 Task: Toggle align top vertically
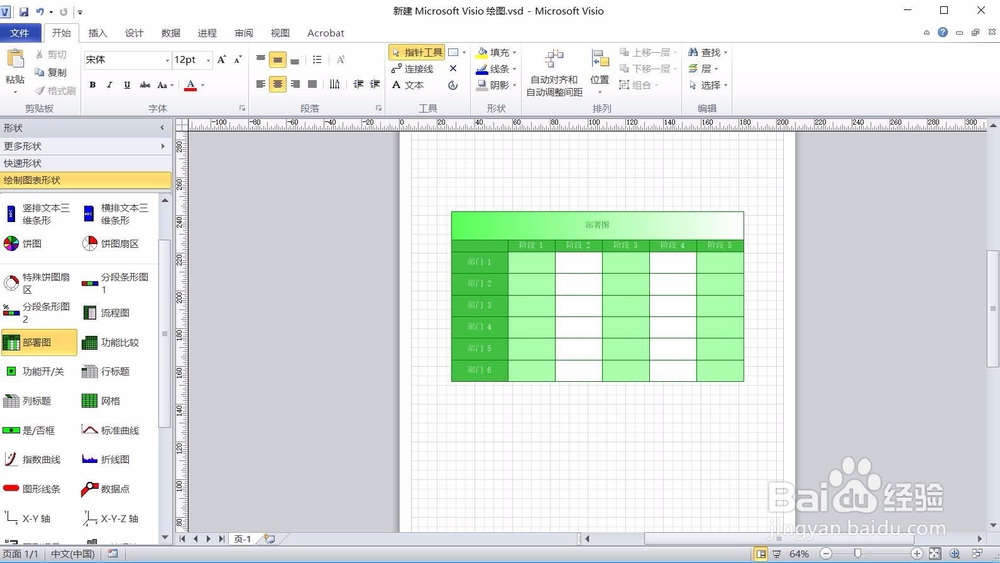click(x=261, y=60)
